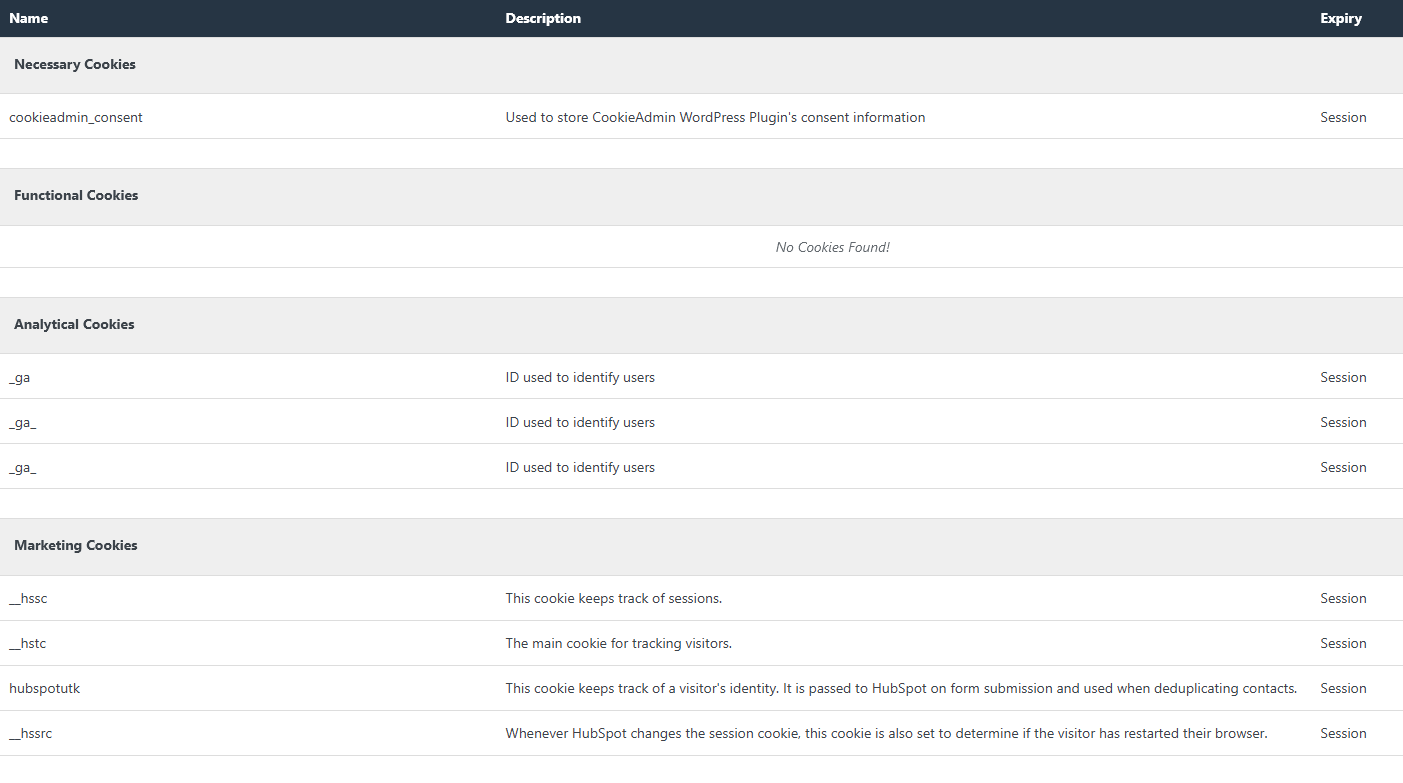1403x783 pixels.
Task: Click Session expiry in the __hstc row
Action: 1343,643
